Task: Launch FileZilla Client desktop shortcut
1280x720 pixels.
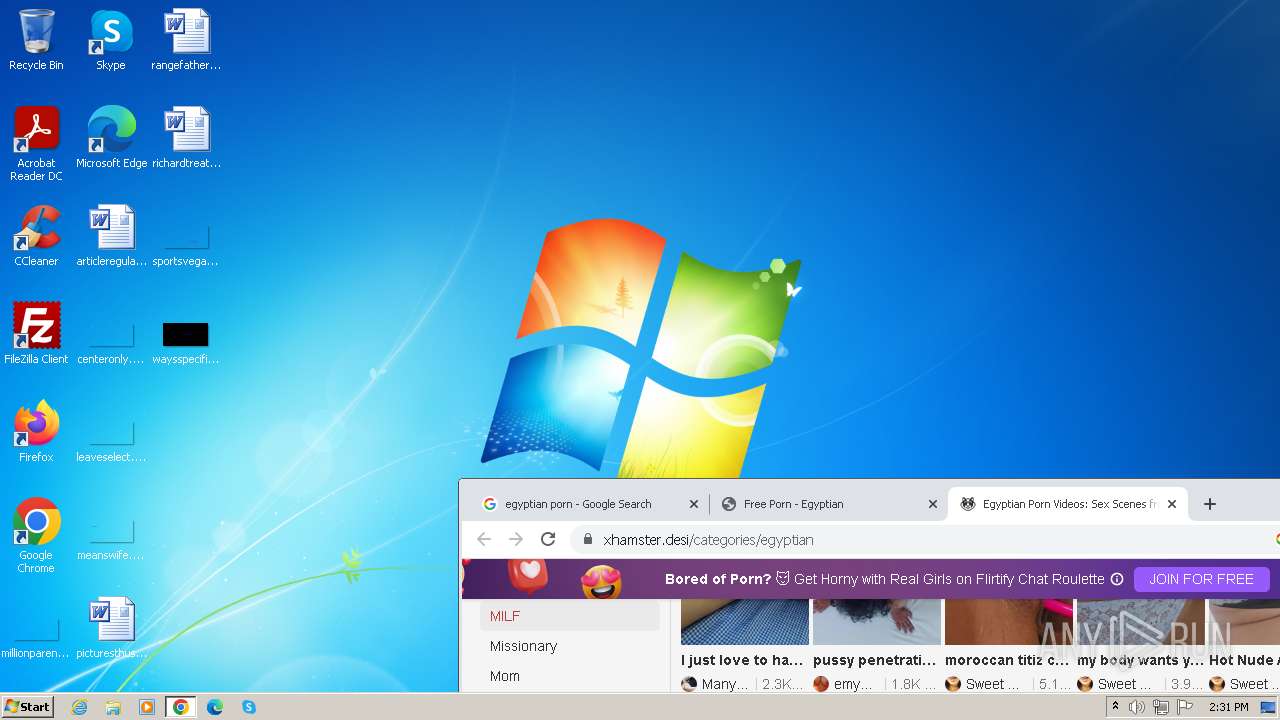Action: [x=36, y=334]
